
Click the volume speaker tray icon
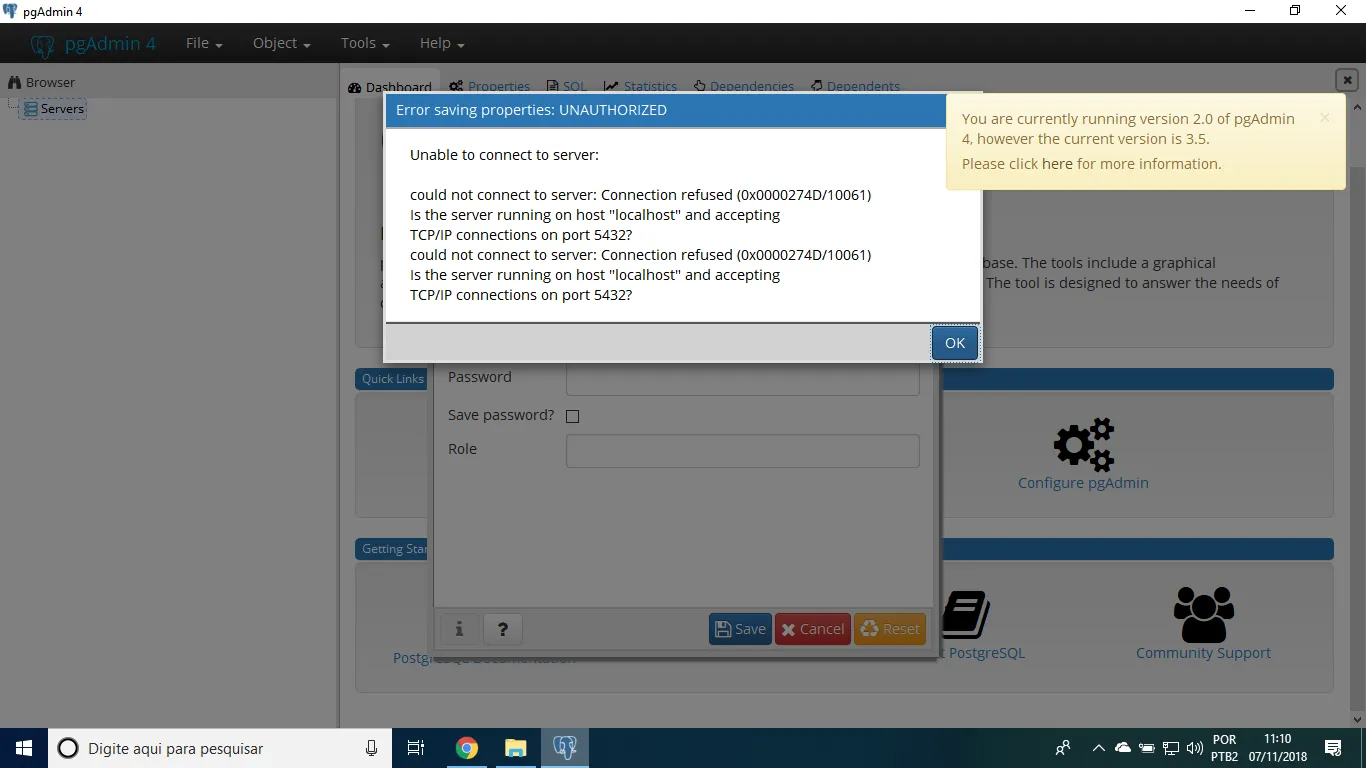1195,748
